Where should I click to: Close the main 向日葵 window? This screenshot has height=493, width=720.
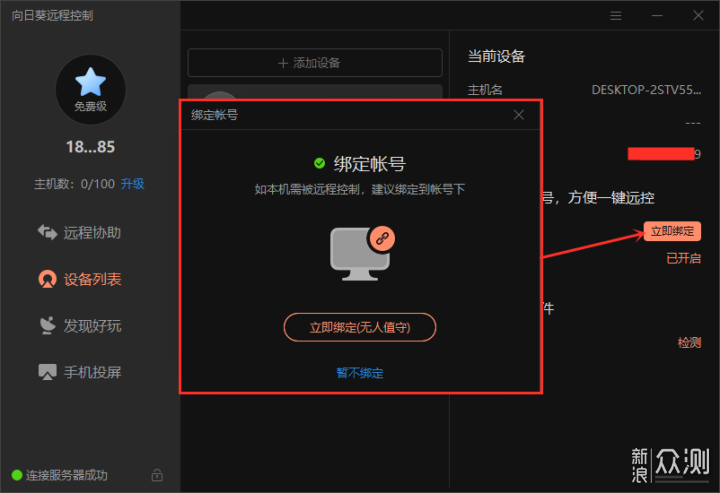pyautogui.click(x=698, y=16)
